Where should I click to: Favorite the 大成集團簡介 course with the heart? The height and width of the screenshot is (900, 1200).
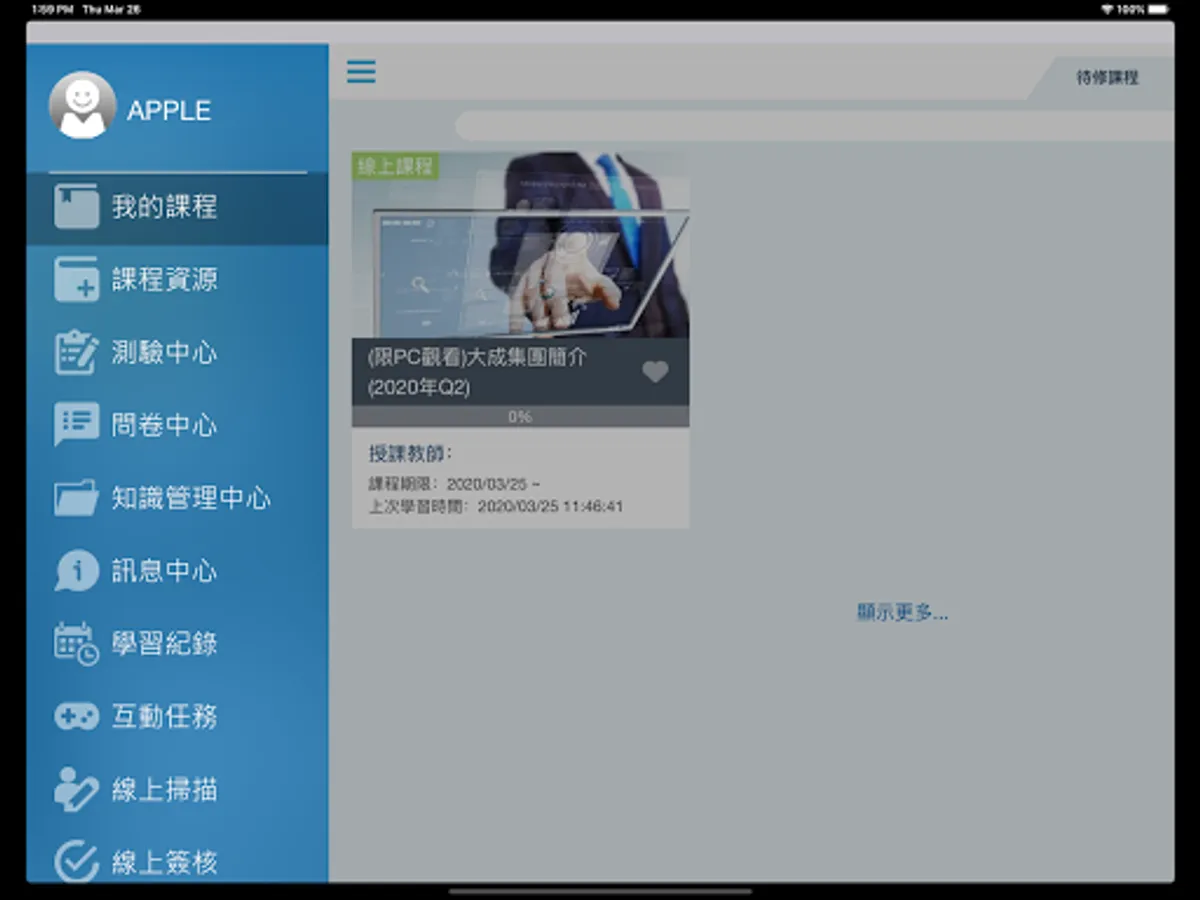coord(656,371)
